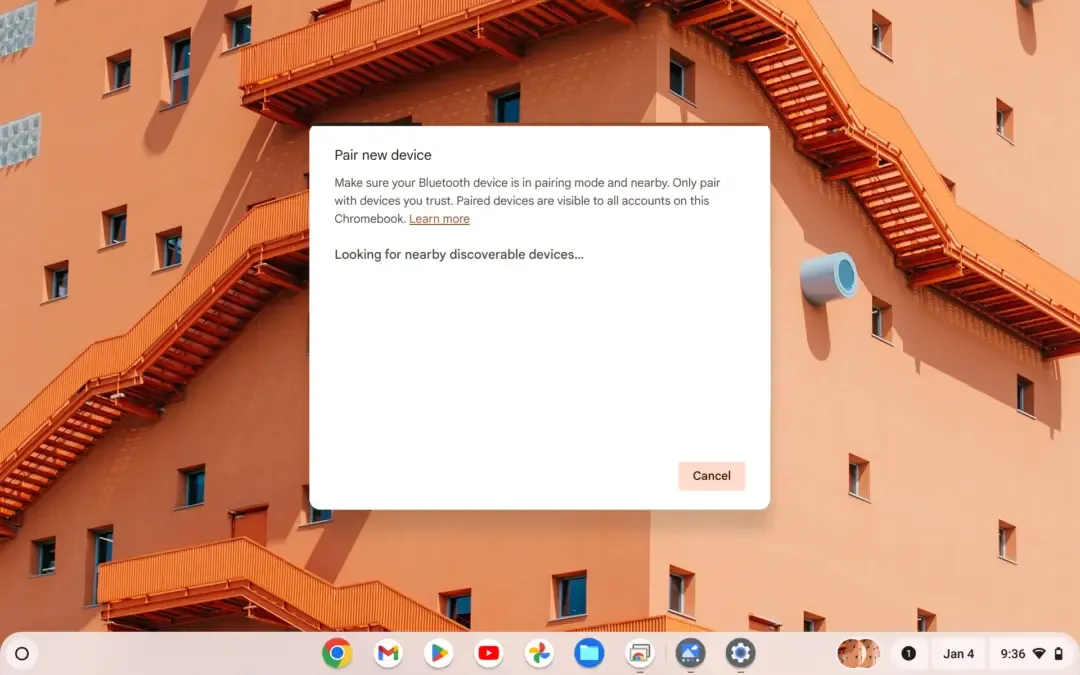
Task: Launch YouTube from the shelf
Action: tap(489, 653)
